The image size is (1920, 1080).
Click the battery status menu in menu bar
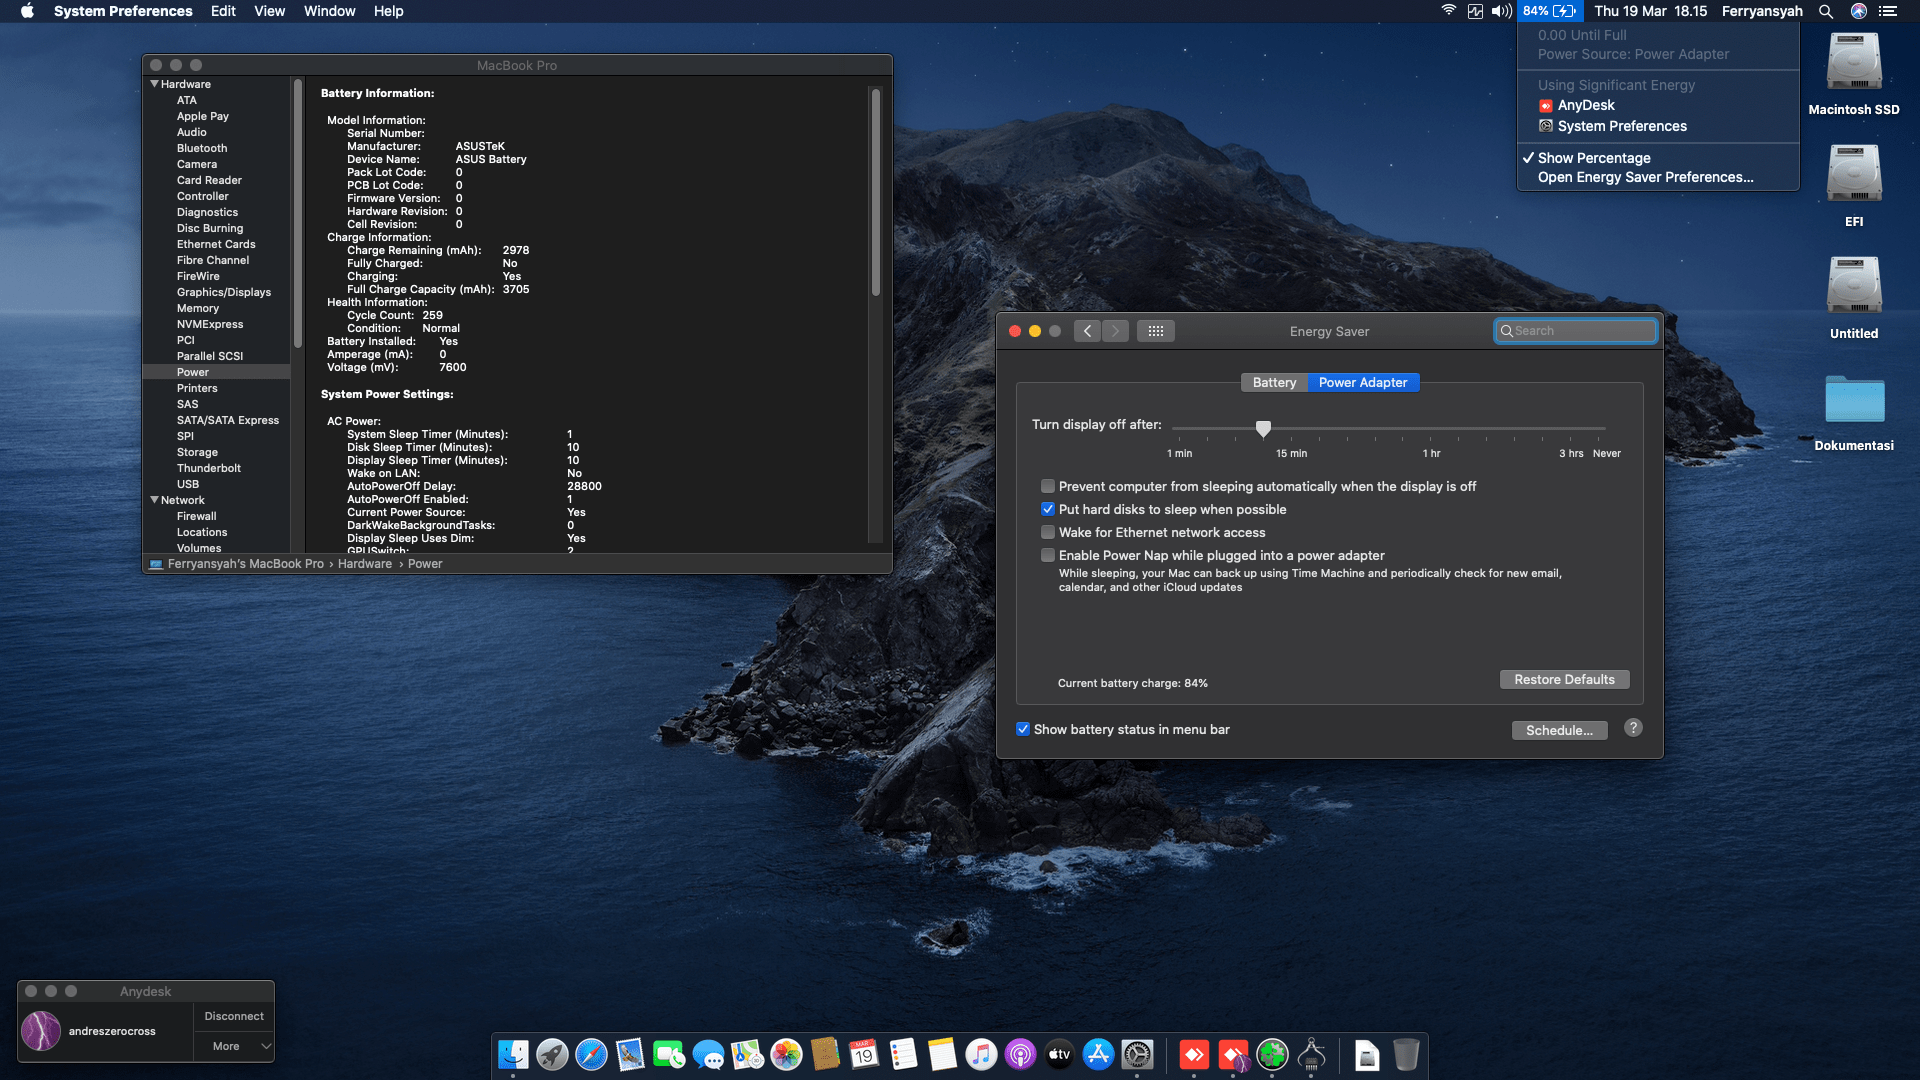pyautogui.click(x=1549, y=11)
